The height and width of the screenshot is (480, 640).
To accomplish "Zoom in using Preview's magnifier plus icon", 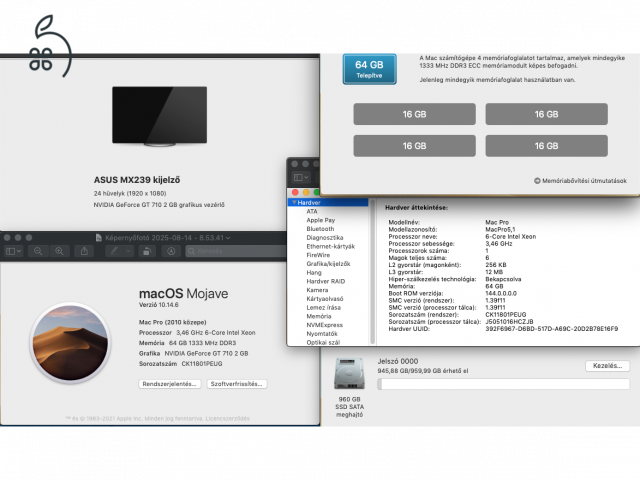I will (59, 251).
